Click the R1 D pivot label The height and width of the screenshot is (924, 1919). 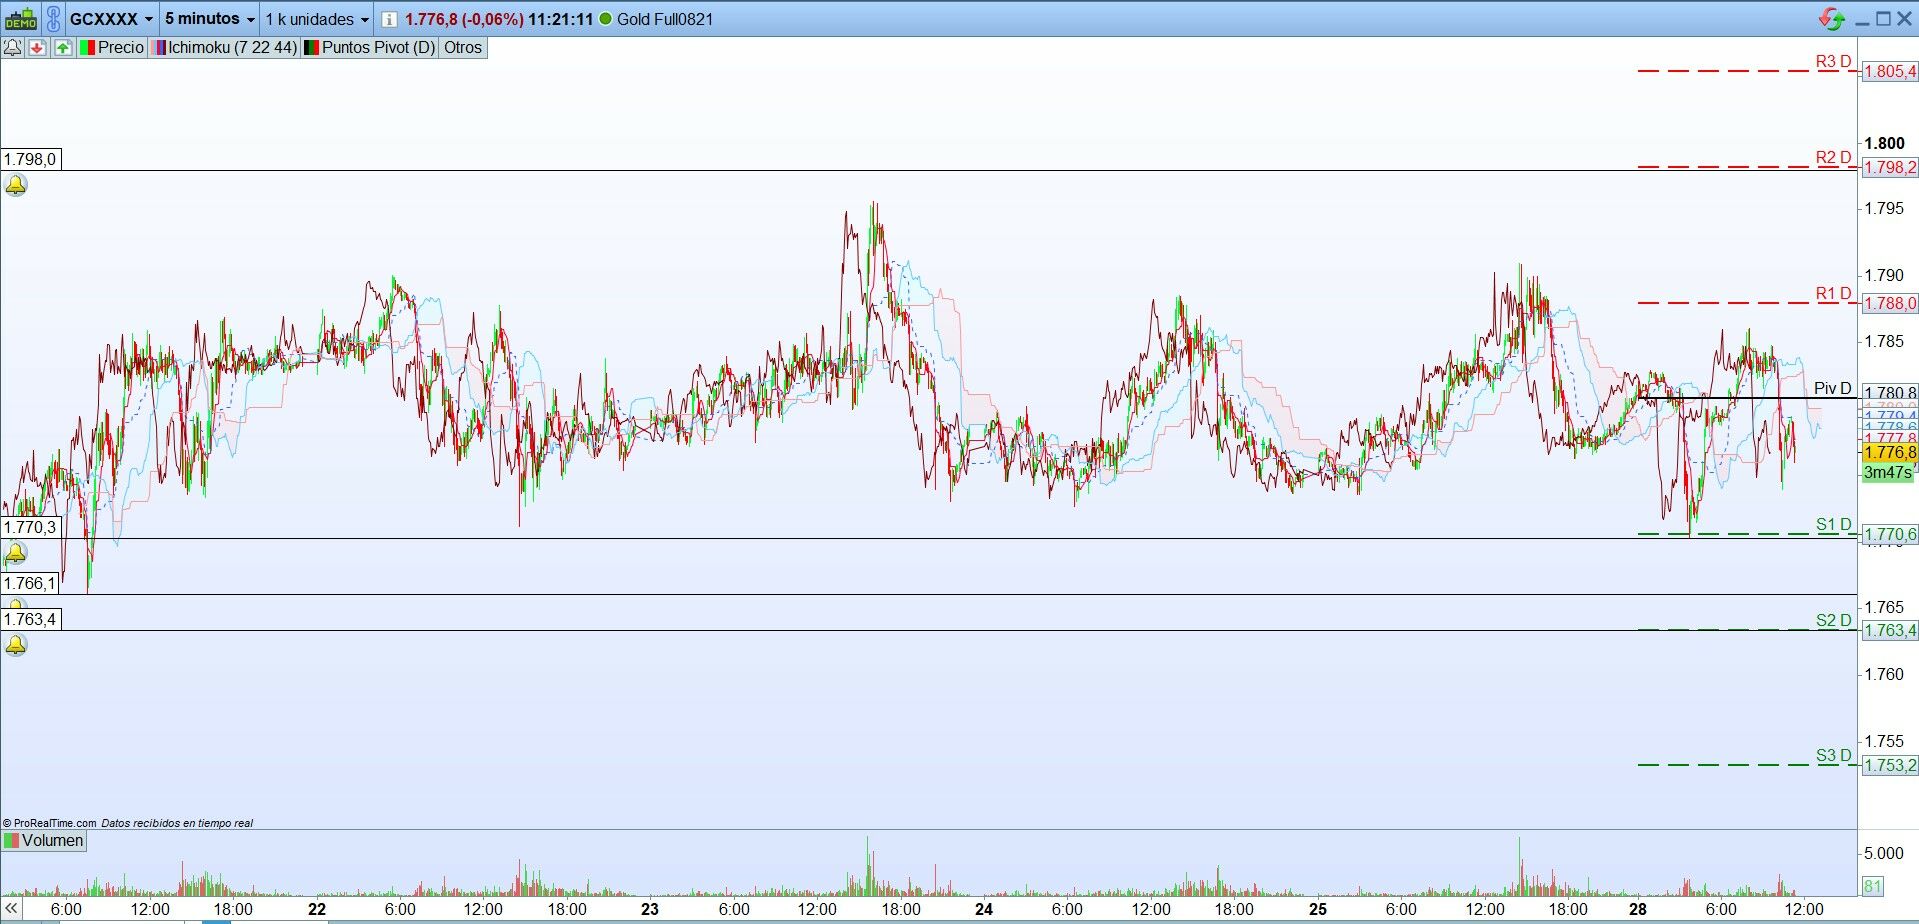(1834, 293)
